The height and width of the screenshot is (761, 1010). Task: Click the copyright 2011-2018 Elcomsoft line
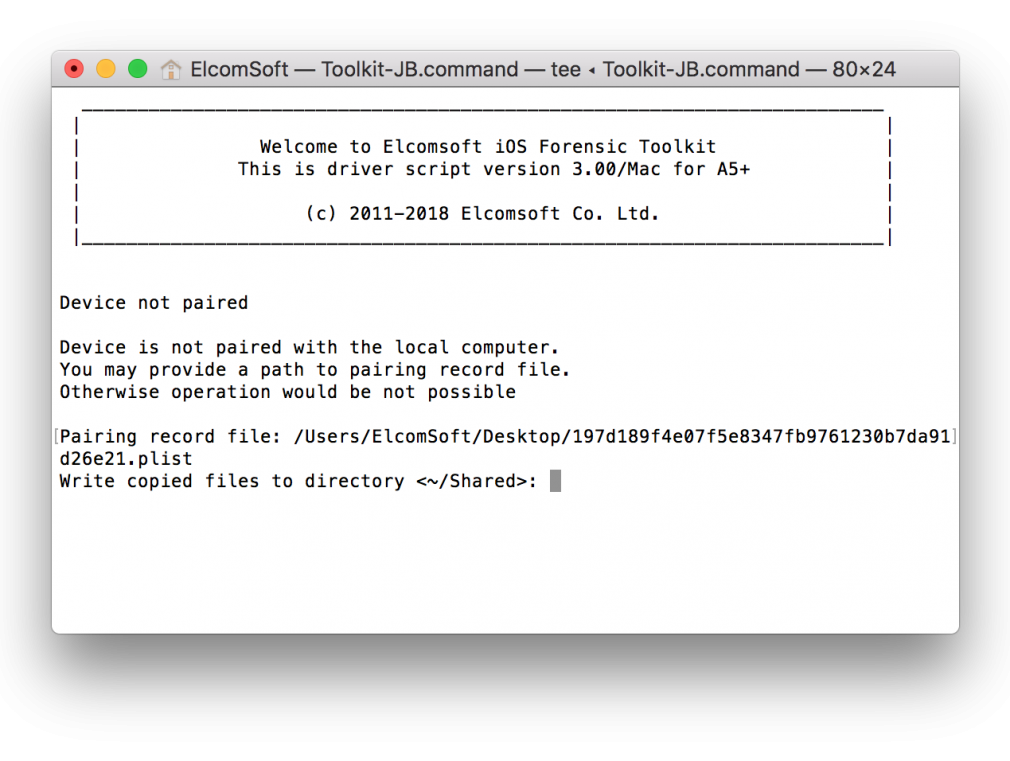pyautogui.click(x=482, y=213)
